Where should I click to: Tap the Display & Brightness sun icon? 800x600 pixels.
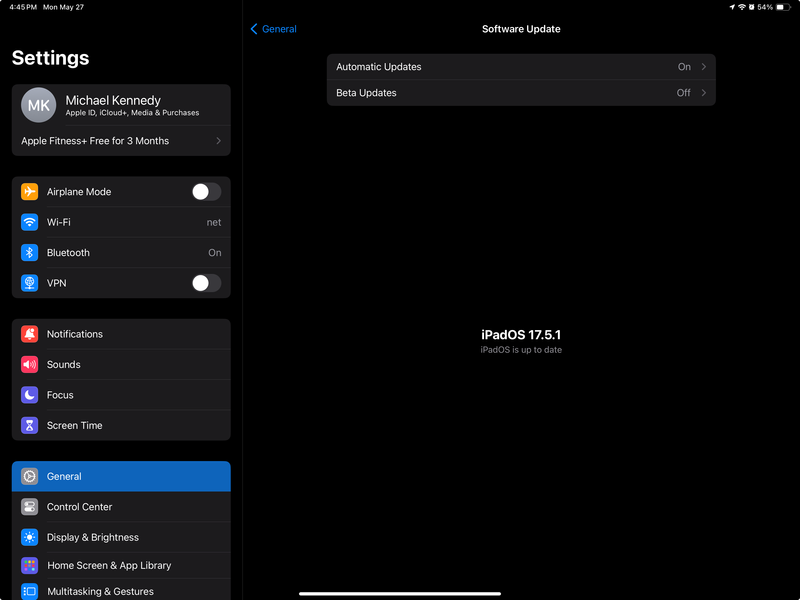pos(30,537)
